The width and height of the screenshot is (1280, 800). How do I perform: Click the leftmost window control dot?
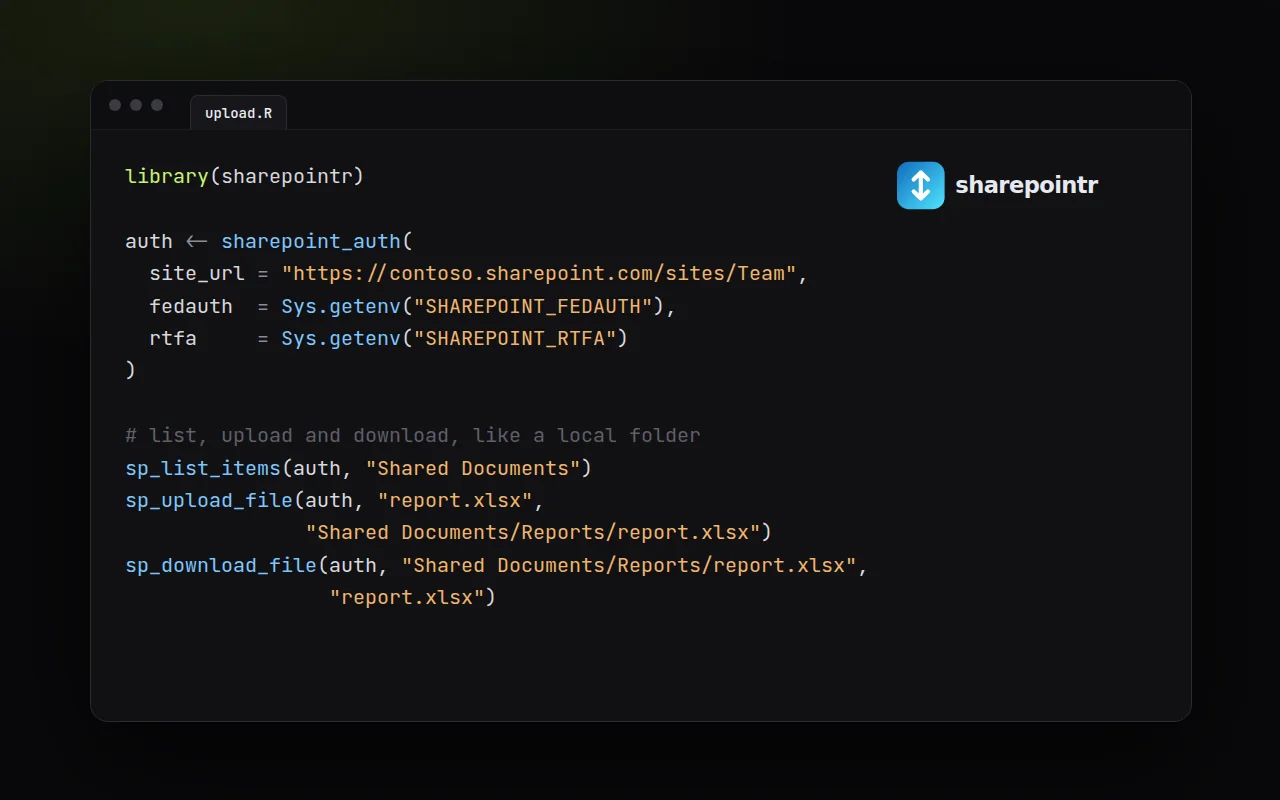(115, 105)
